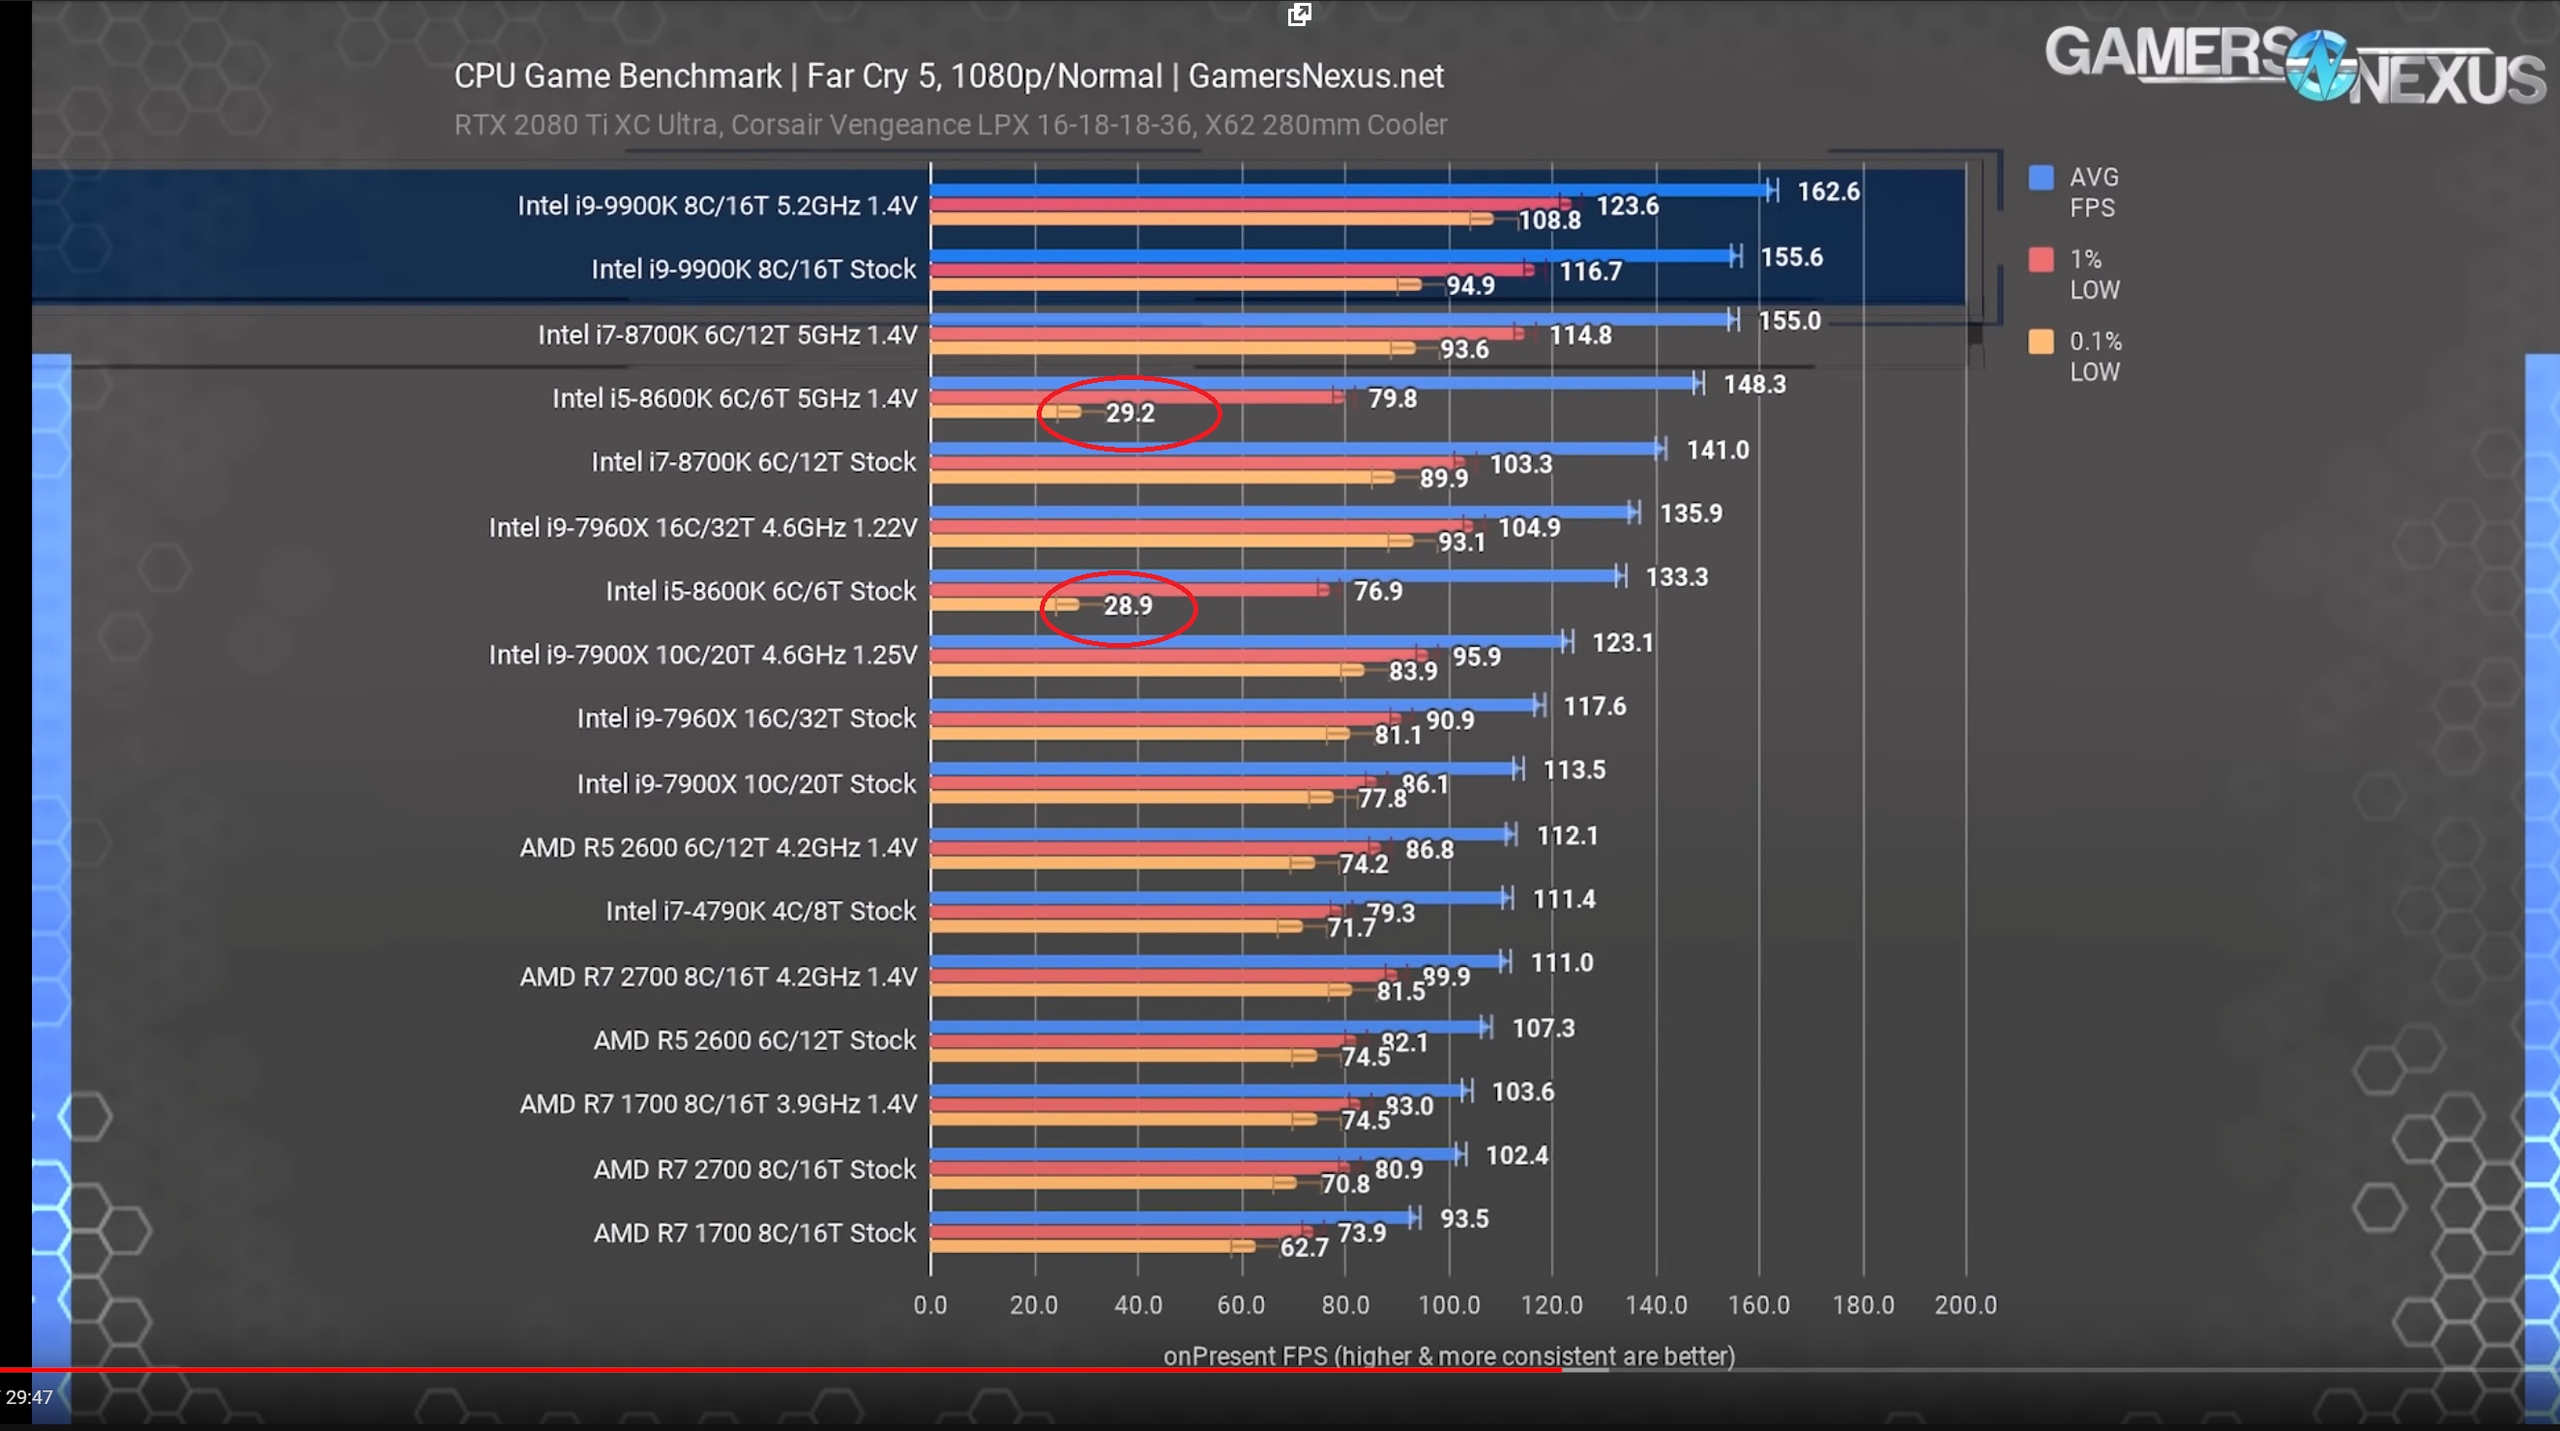Image resolution: width=2560 pixels, height=1431 pixels.
Task: Click the 29:47 timestamp
Action: coord(29,1397)
